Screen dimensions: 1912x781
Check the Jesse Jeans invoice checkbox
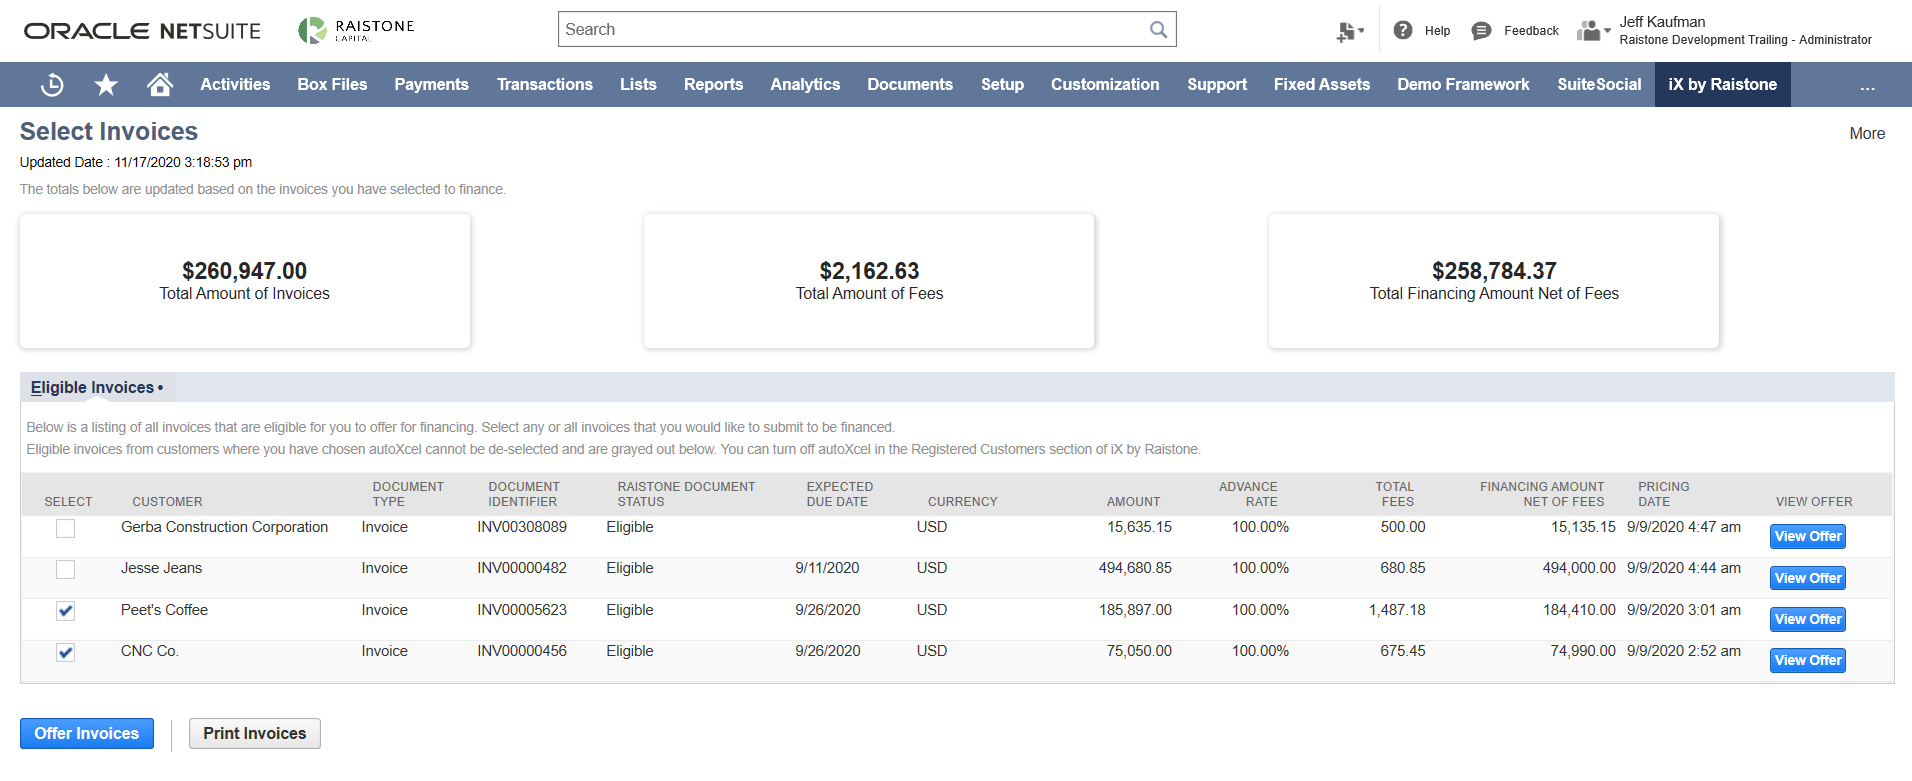point(66,569)
